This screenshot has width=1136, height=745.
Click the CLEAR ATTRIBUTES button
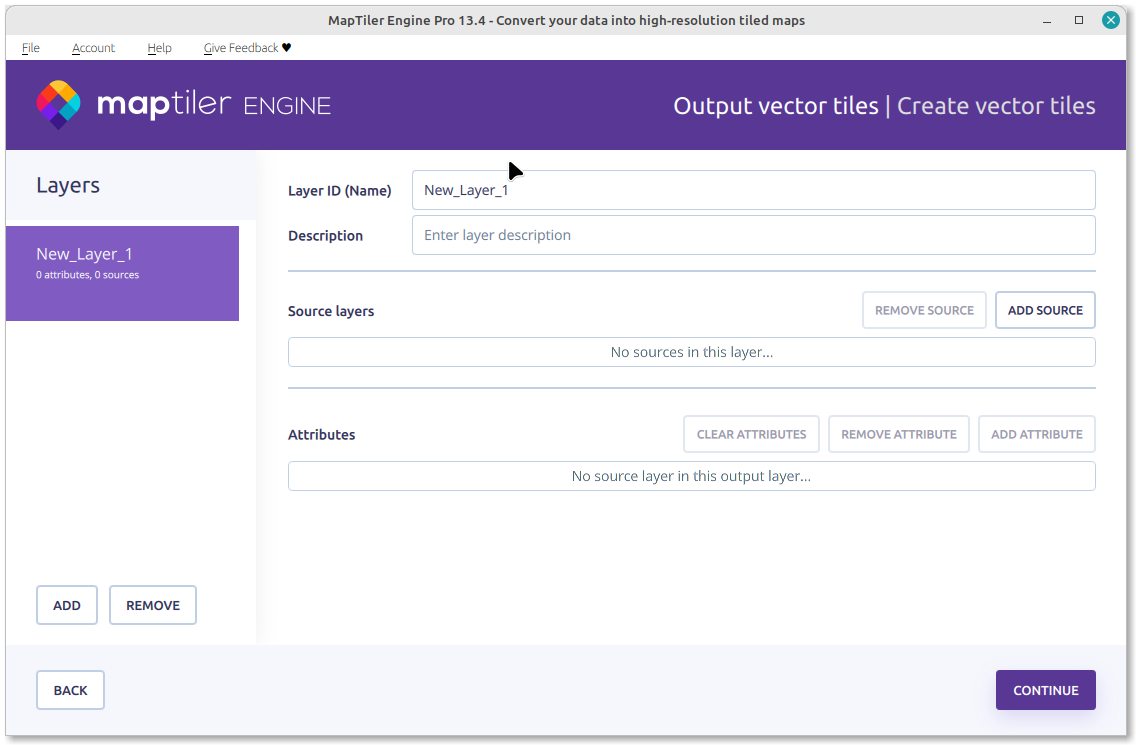(751, 434)
